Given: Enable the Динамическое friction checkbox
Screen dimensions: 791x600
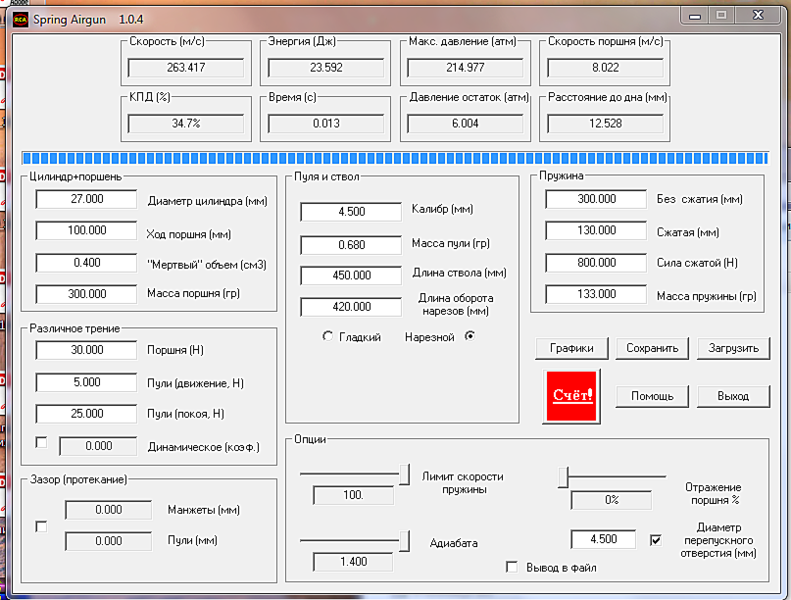Looking at the screenshot, I should pos(41,443).
